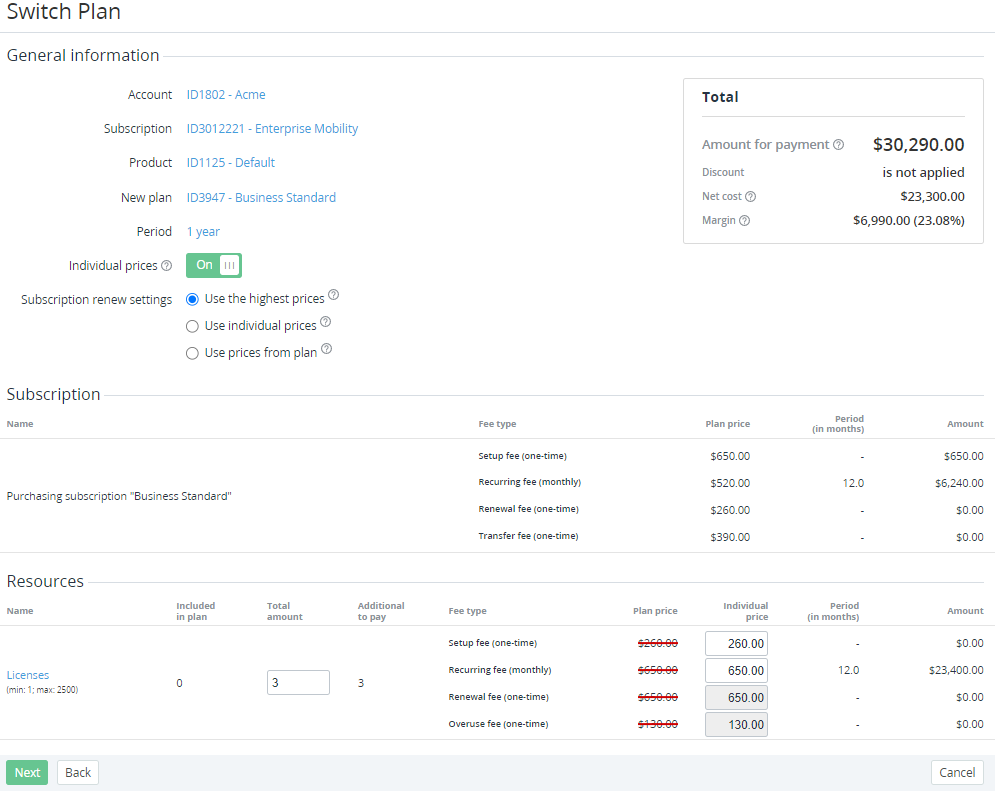The width and height of the screenshot is (995, 791).
Task: Click the Licenses Total amount field
Action: click(x=298, y=683)
